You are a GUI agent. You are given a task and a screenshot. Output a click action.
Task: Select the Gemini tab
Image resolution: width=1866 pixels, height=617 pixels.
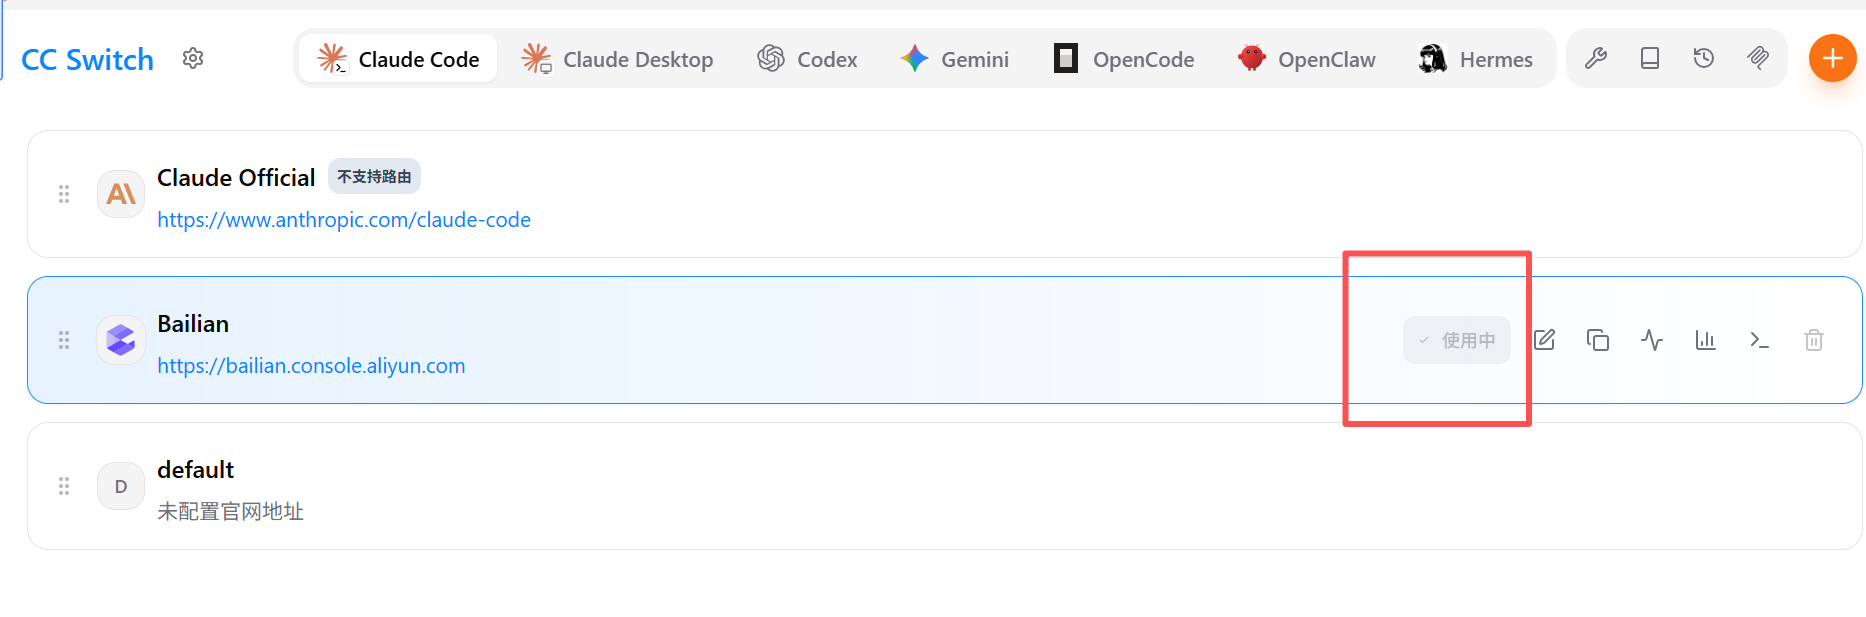pos(955,59)
